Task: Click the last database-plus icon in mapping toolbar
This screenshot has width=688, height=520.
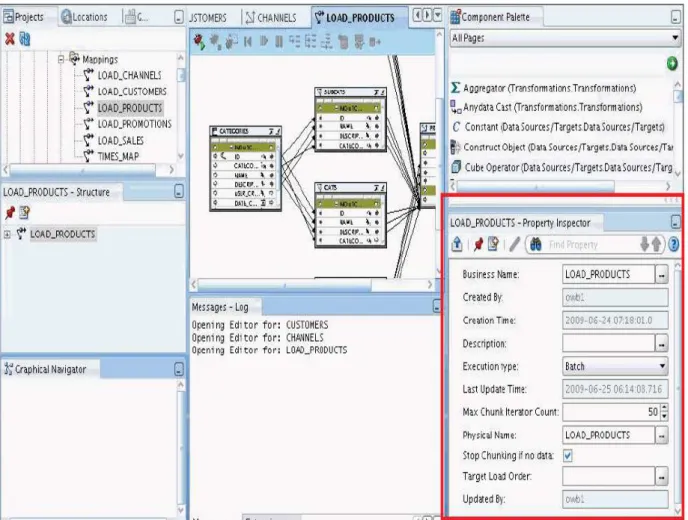Action: (375, 42)
